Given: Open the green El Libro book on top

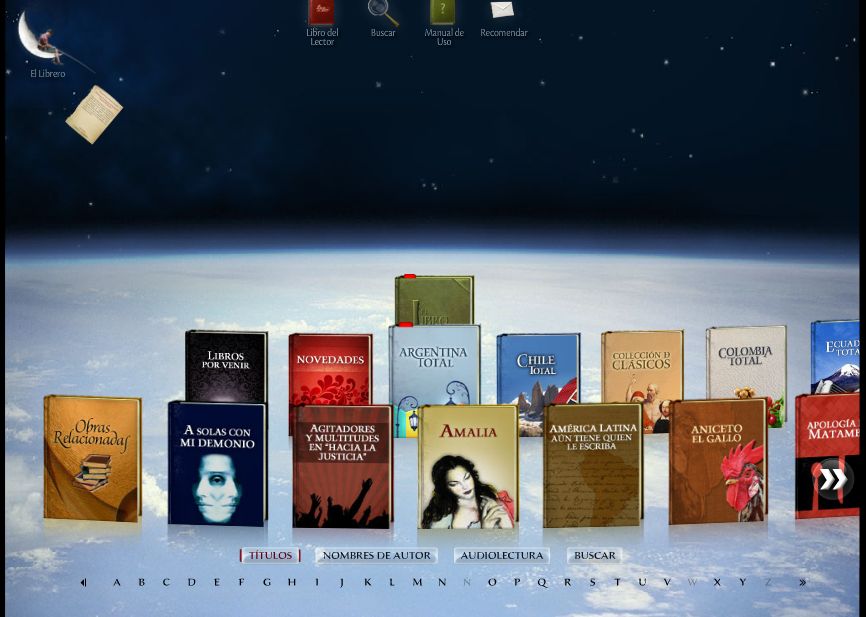Looking at the screenshot, I should coord(434,299).
